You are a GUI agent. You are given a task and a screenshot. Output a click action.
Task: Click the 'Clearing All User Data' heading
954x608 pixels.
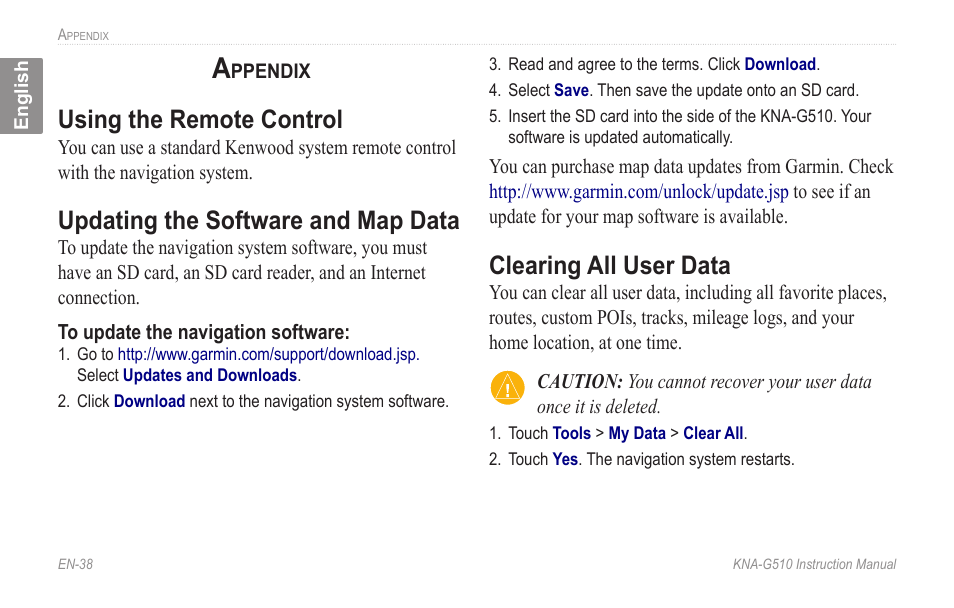pos(610,265)
